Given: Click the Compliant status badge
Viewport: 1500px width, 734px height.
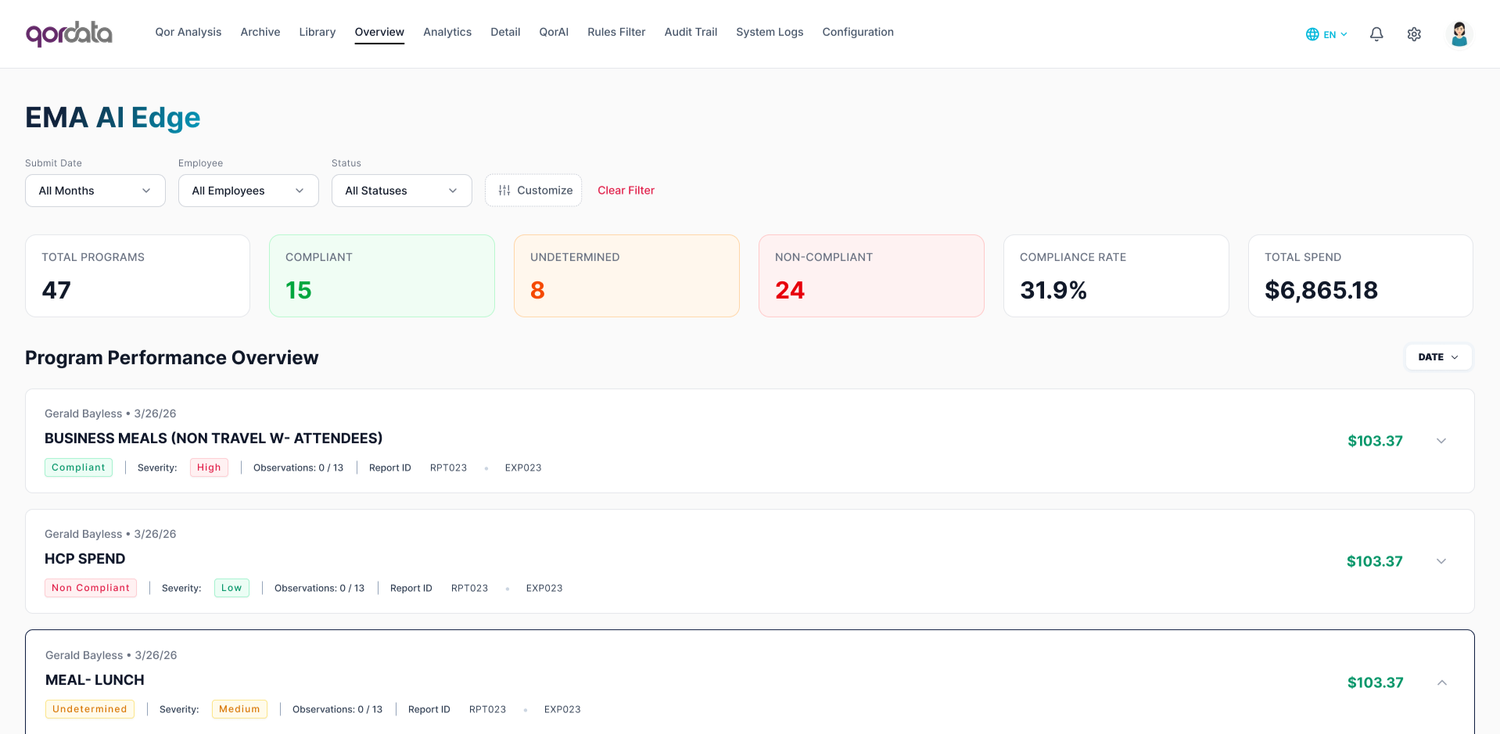Looking at the screenshot, I should (78, 467).
